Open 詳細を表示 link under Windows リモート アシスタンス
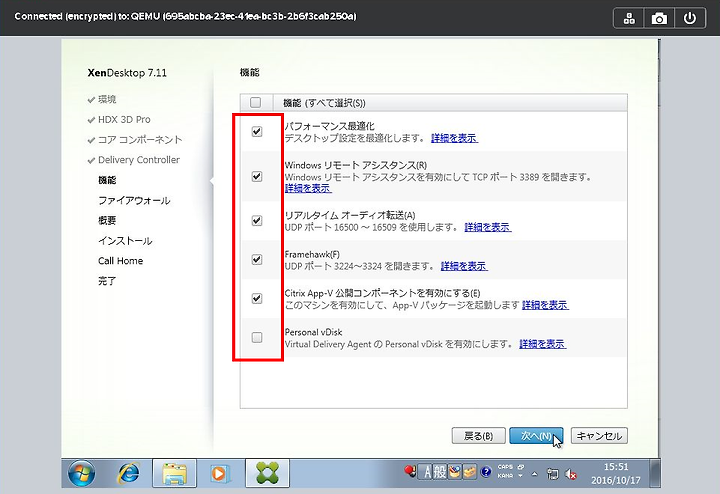Viewport: 720px width, 494px height. click(x=308, y=188)
